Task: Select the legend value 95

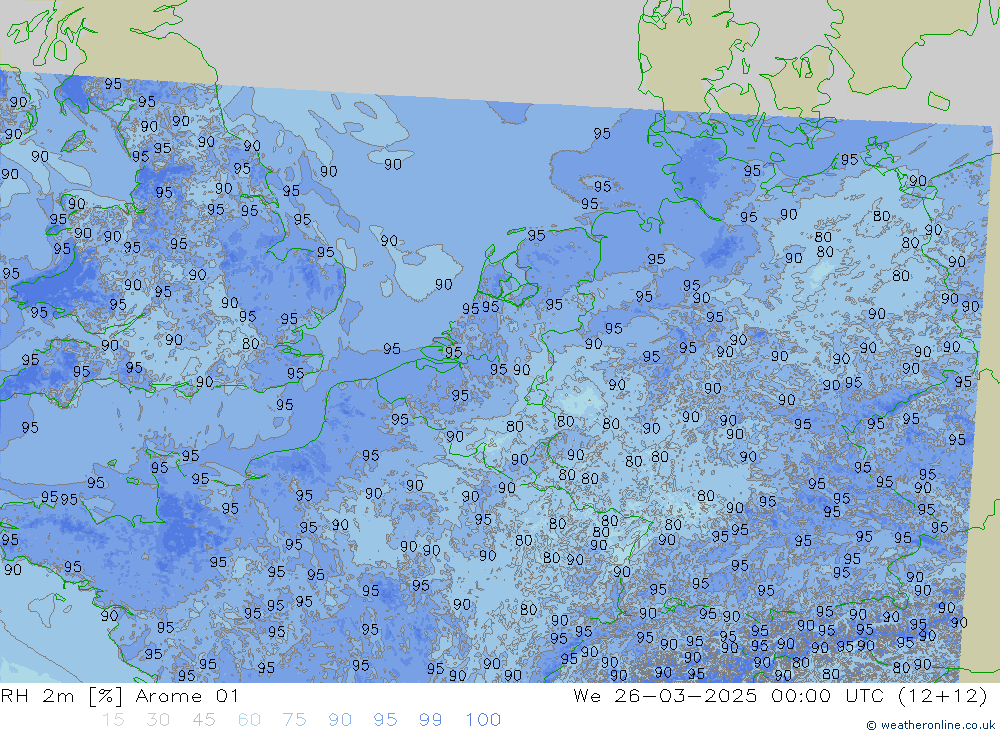Action: click(385, 720)
